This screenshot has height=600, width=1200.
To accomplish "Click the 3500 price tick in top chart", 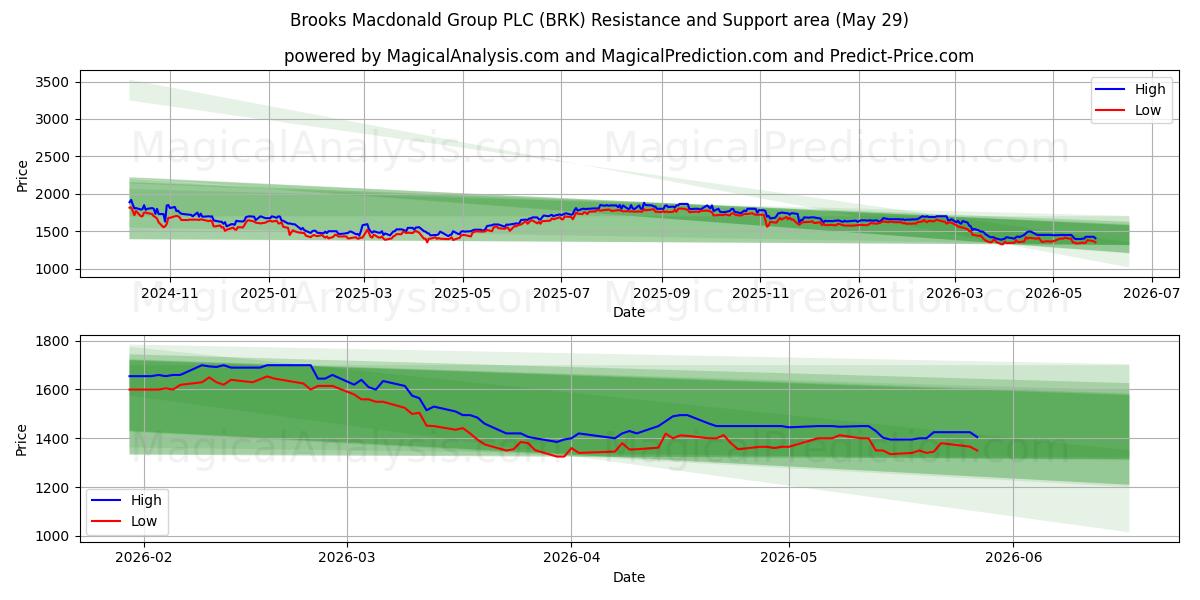I will pos(53,82).
